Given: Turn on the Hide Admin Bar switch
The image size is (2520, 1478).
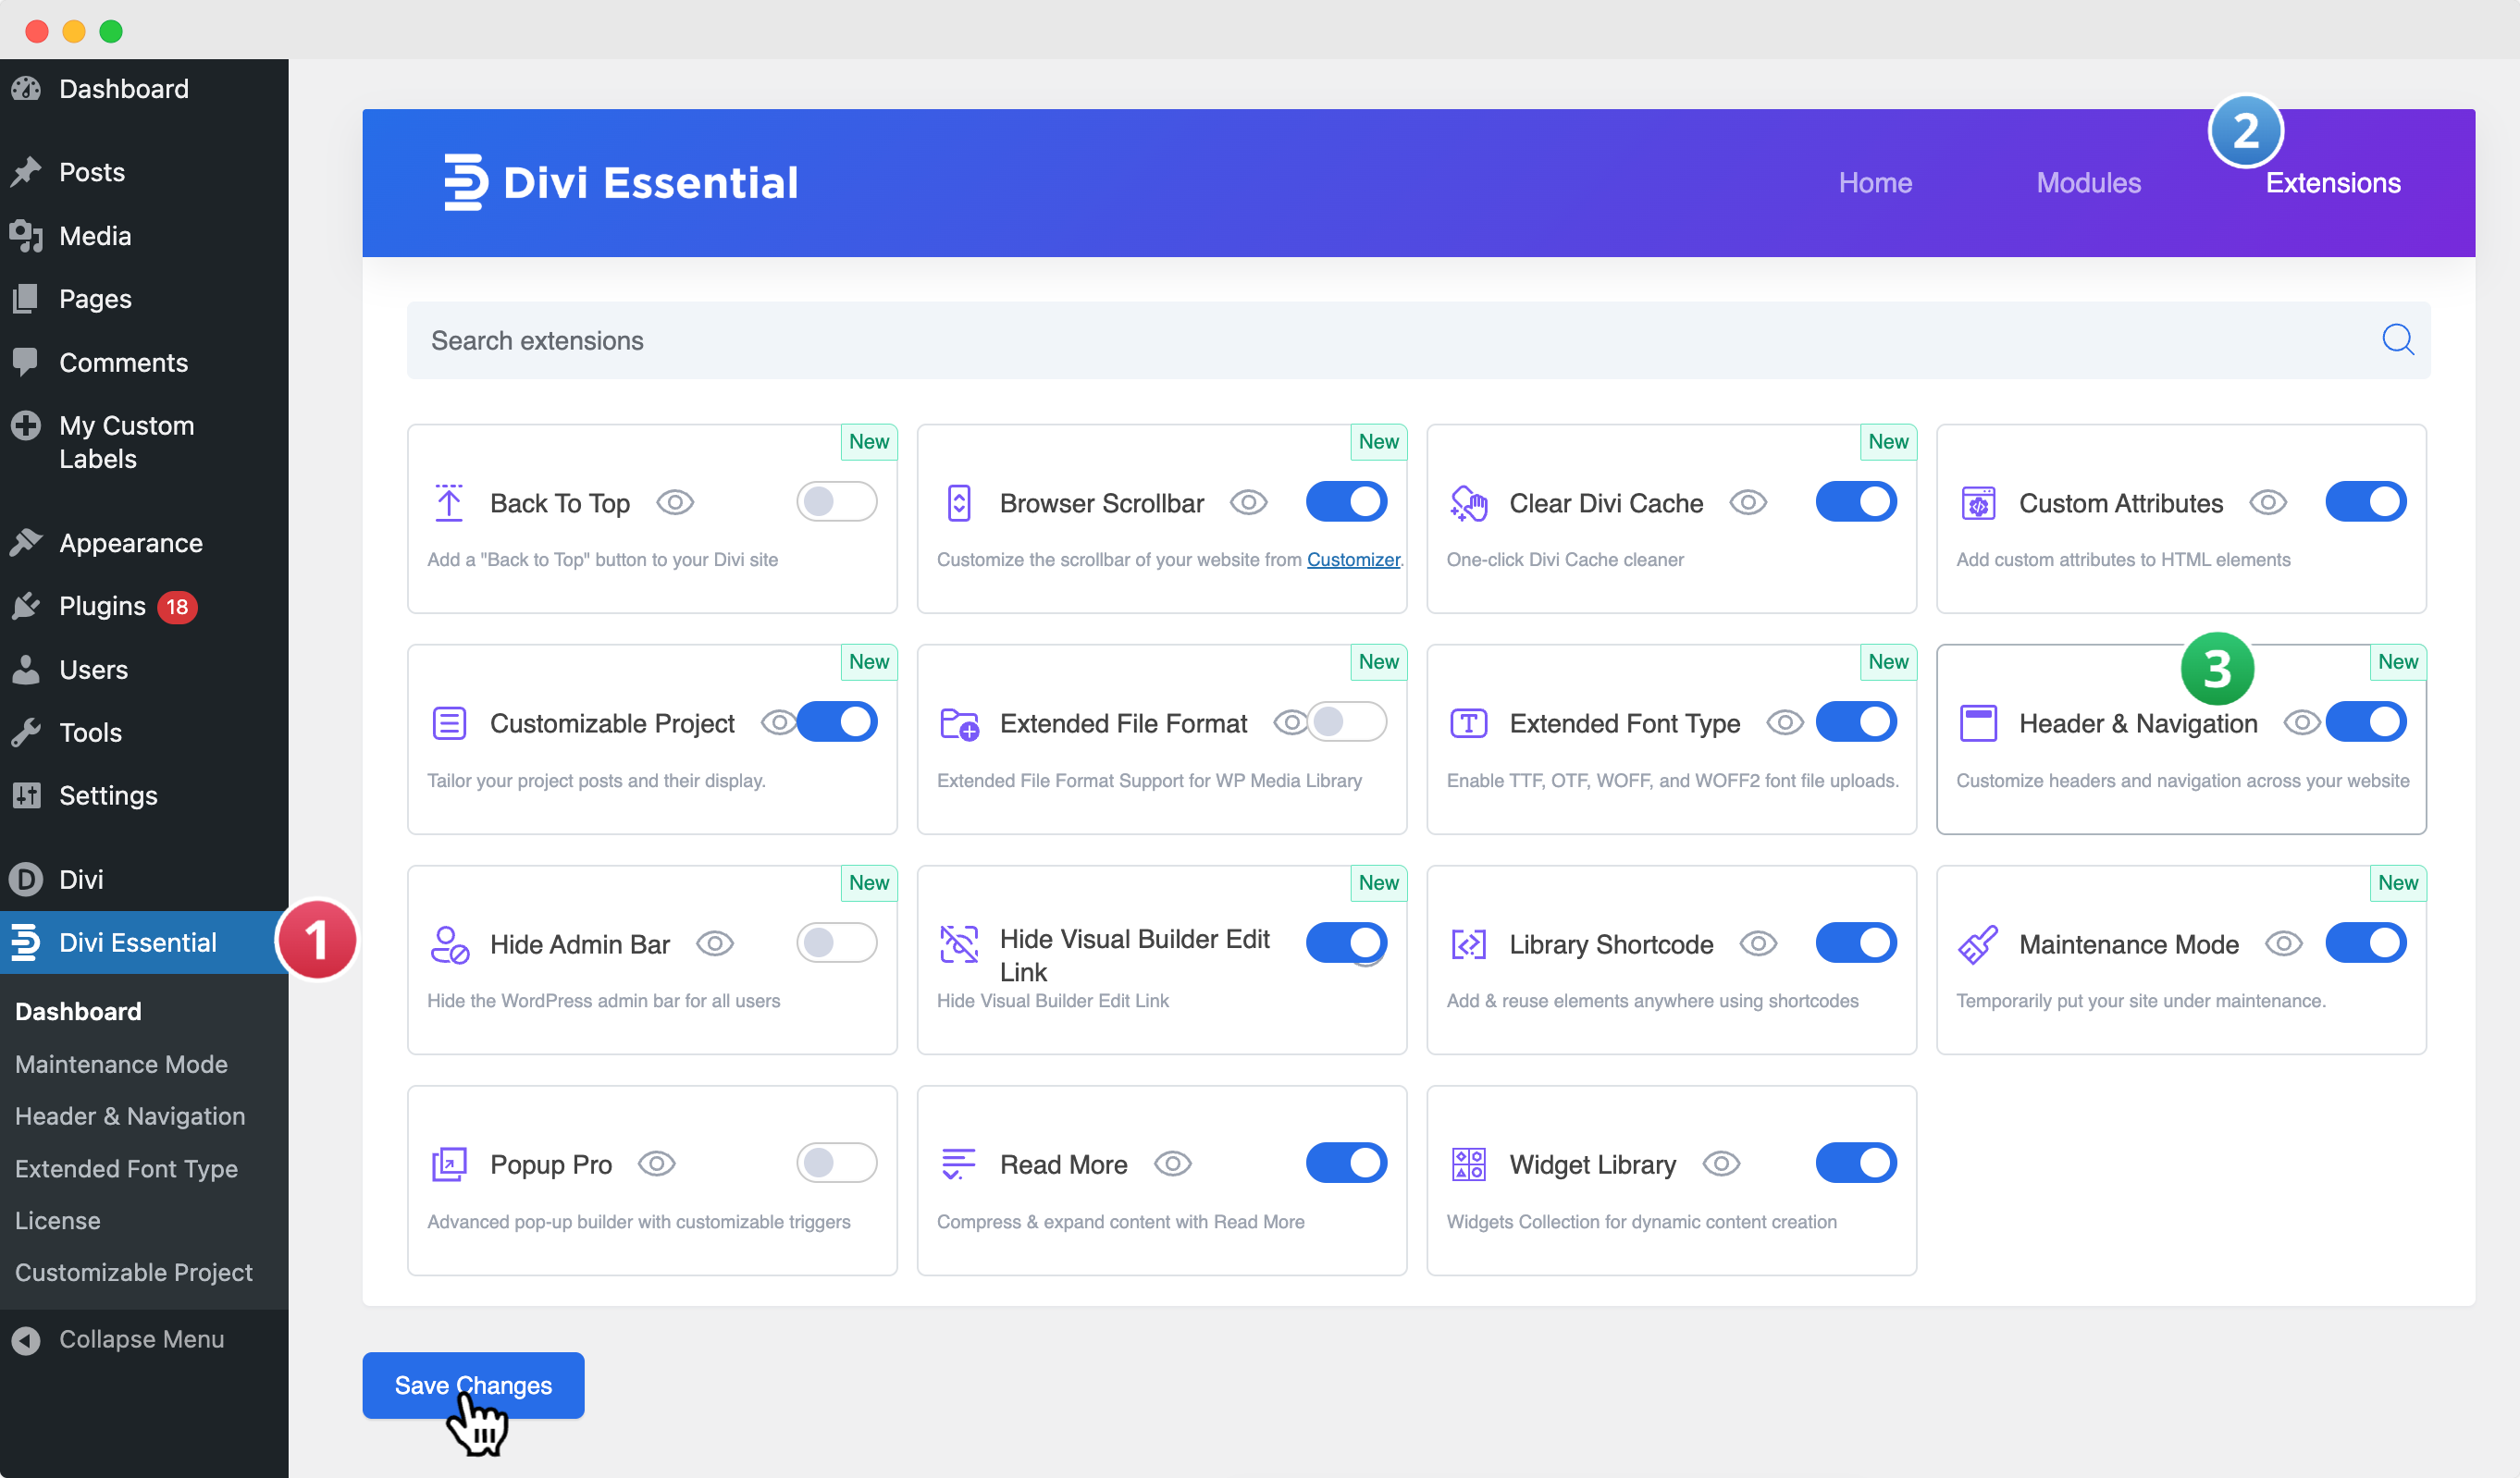Looking at the screenshot, I should pos(836,943).
